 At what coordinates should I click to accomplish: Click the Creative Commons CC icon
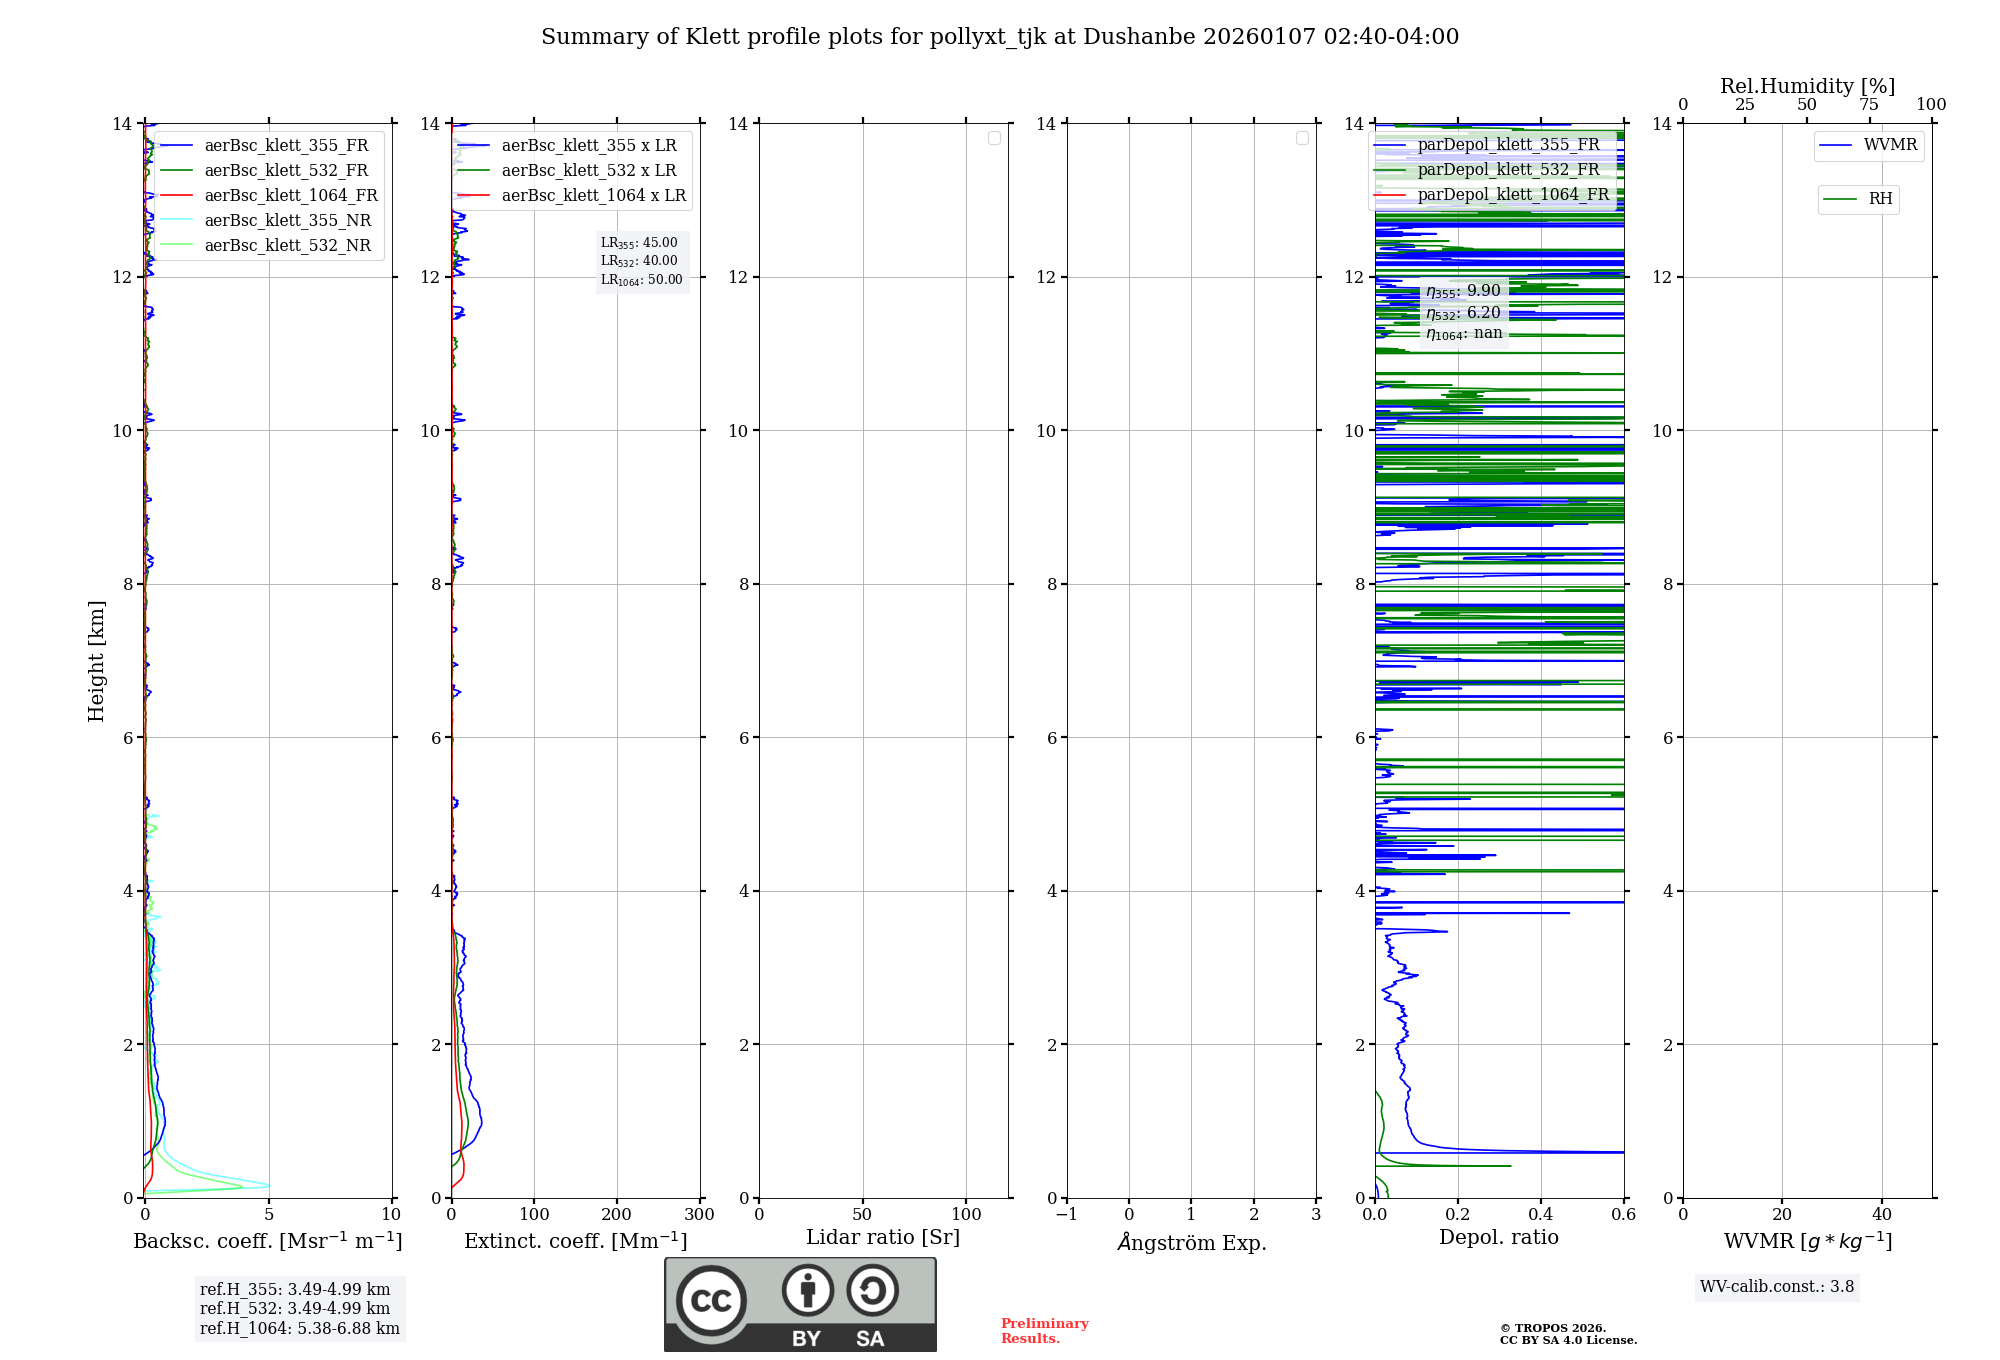(x=711, y=1300)
